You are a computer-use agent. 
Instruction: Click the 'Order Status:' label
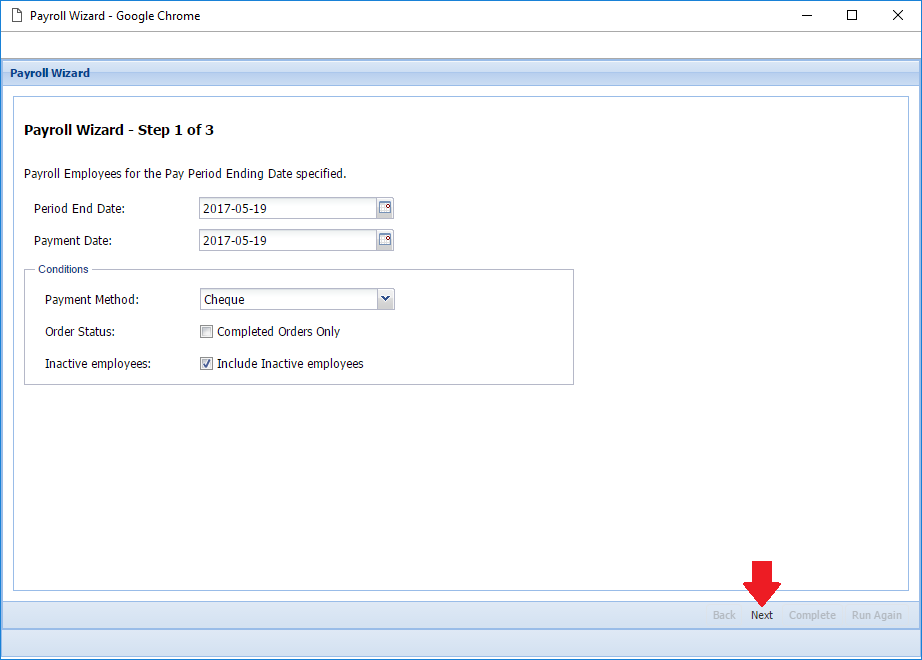coord(80,332)
